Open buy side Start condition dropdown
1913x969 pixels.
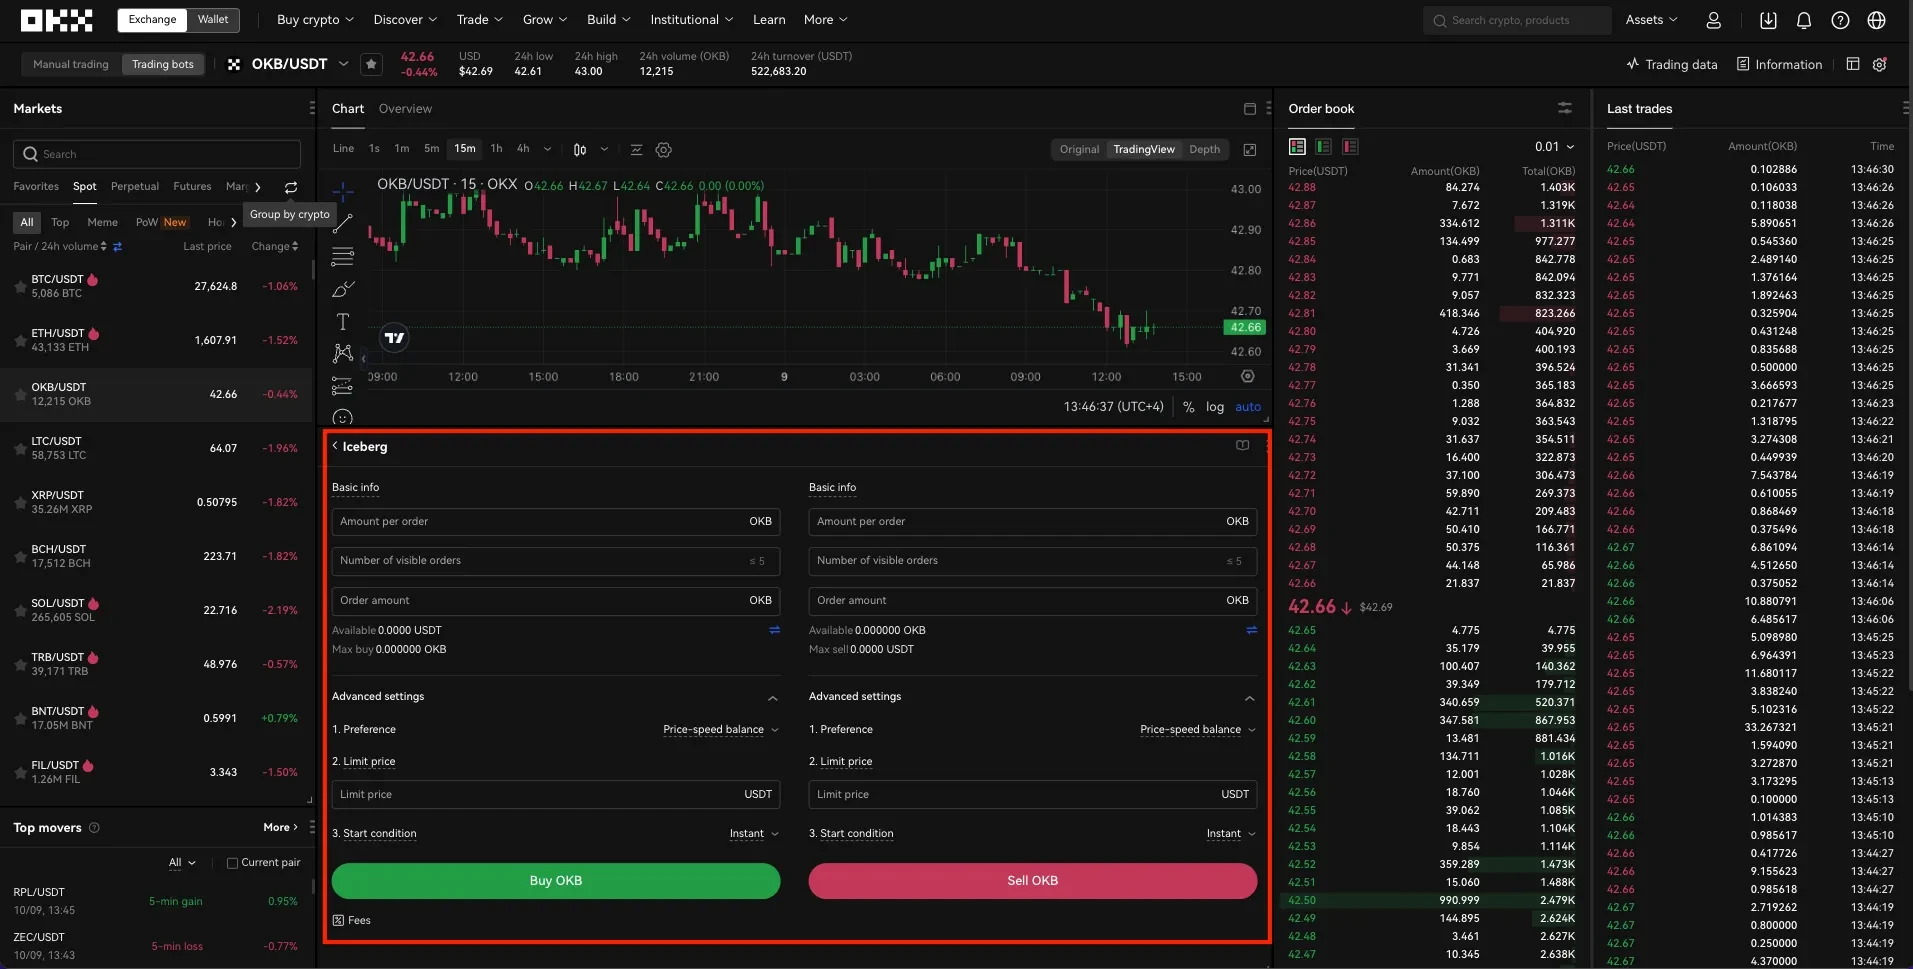754,834
